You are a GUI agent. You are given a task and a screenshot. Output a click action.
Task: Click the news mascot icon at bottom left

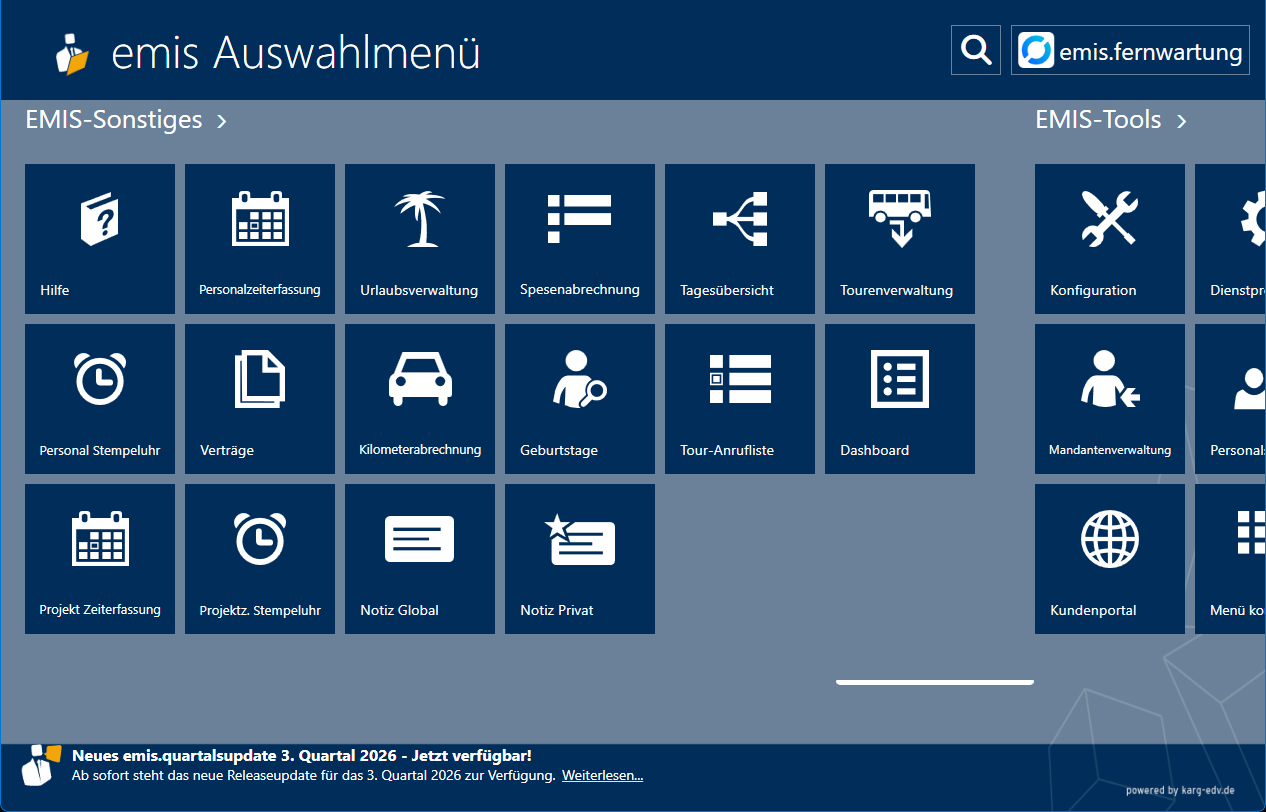point(40,765)
